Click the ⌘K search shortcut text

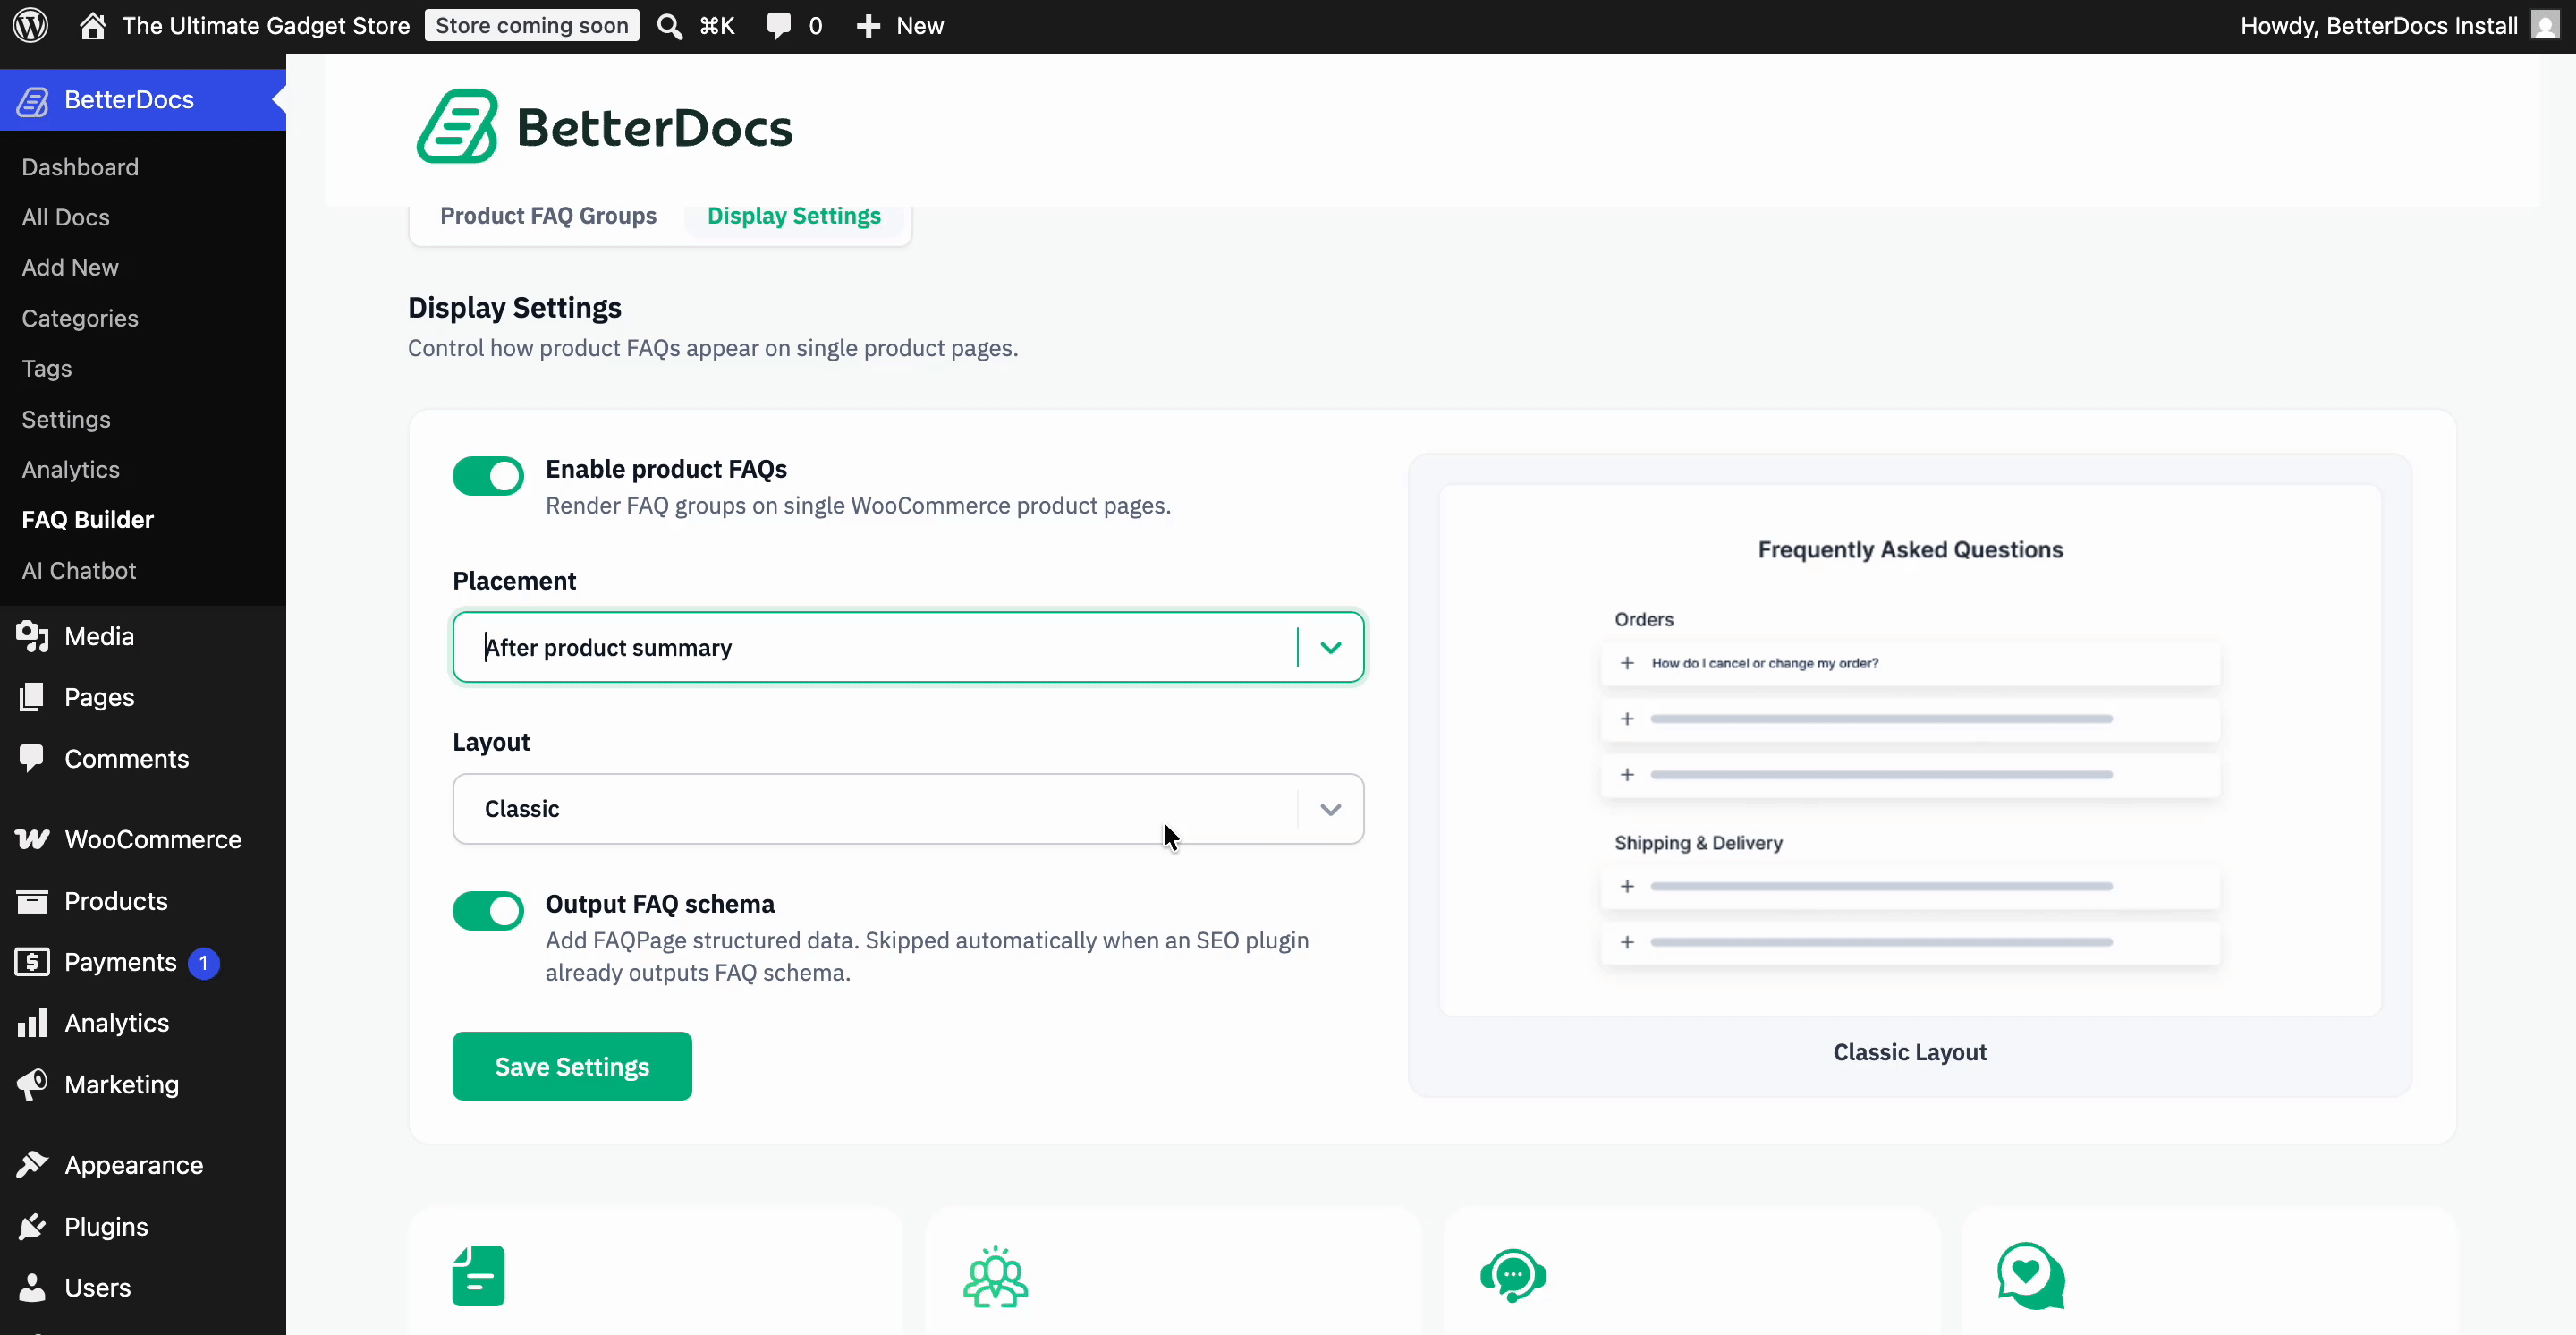point(717,26)
